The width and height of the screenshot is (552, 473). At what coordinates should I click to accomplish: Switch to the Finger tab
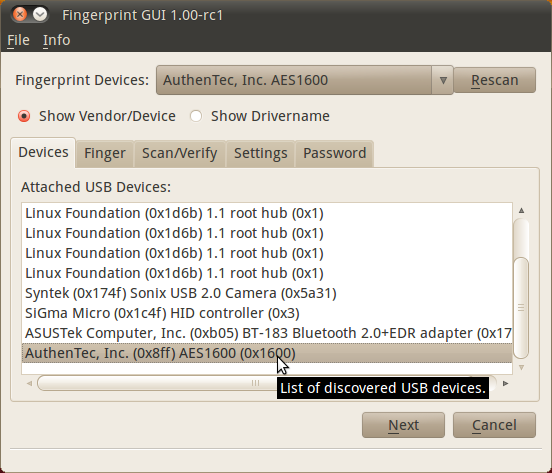105,154
